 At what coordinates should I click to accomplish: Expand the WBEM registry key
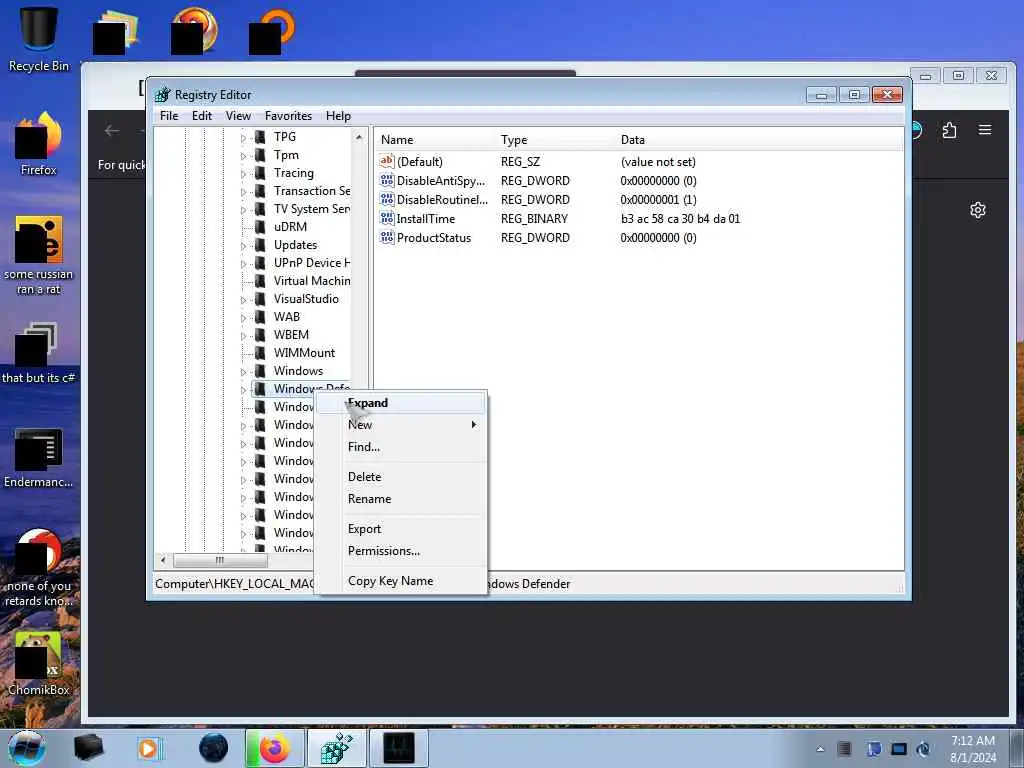click(x=244, y=336)
